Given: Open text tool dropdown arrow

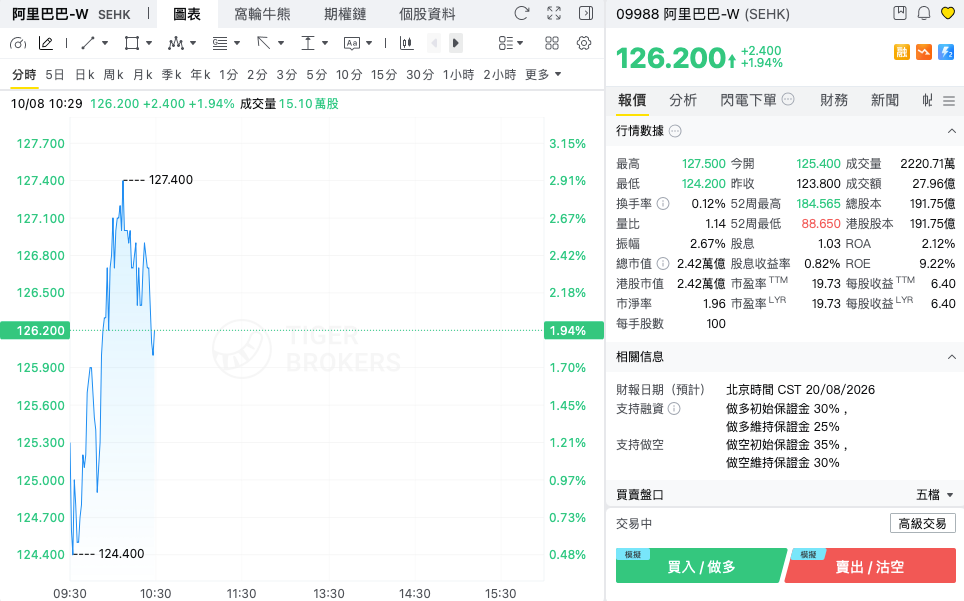Looking at the screenshot, I should [369, 43].
